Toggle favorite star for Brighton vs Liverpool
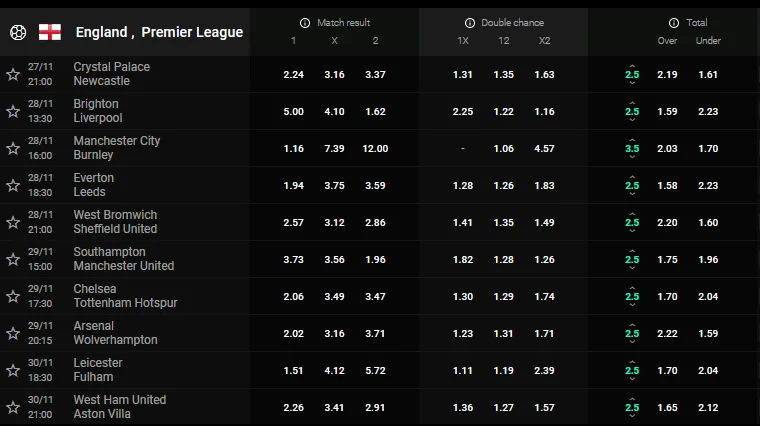The image size is (760, 426). click(x=13, y=111)
